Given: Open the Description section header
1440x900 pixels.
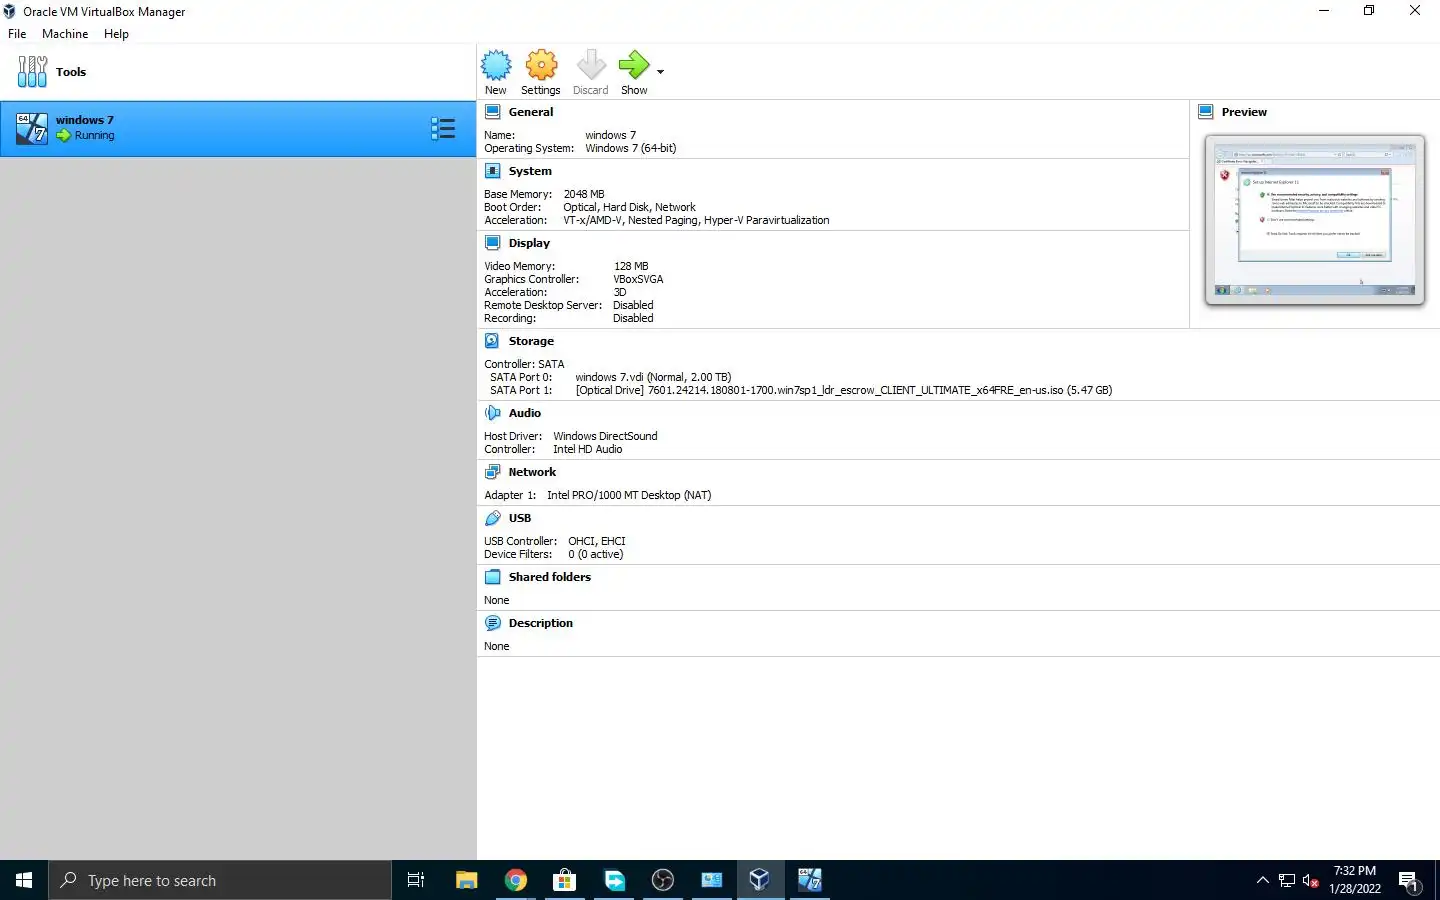Looking at the screenshot, I should [x=541, y=623].
